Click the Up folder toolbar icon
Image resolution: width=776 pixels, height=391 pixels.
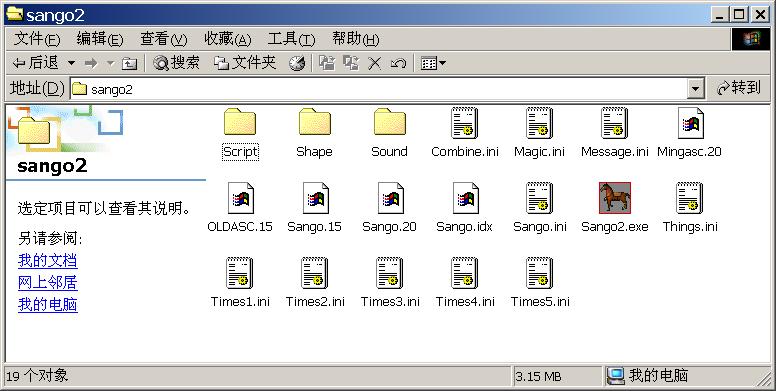click(129, 63)
